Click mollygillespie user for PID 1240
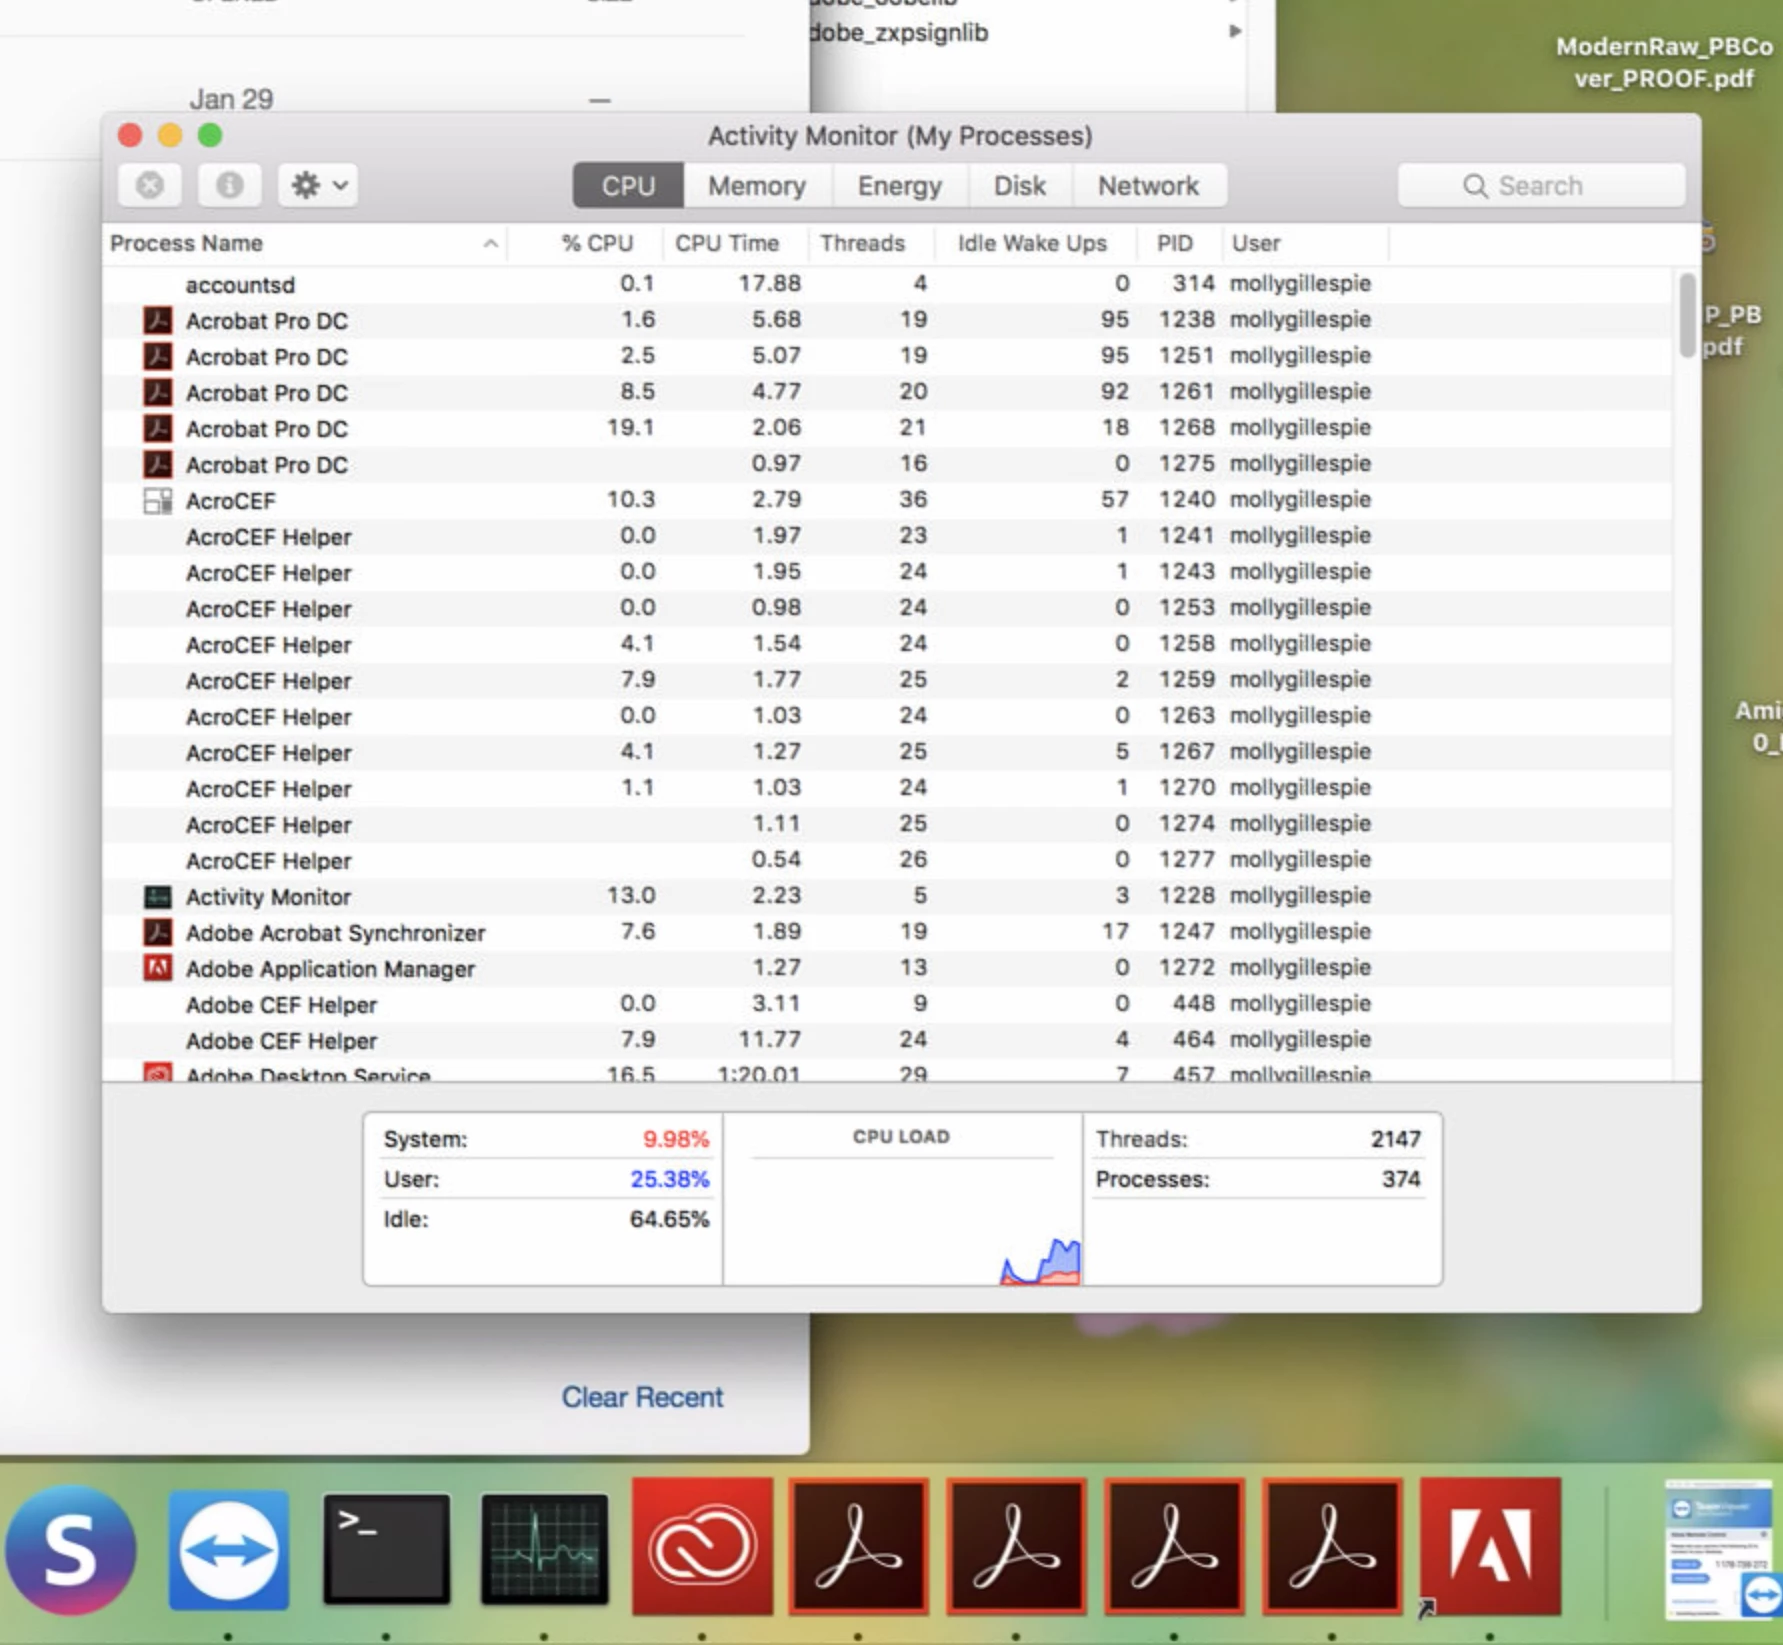The image size is (1783, 1645). [x=1300, y=499]
